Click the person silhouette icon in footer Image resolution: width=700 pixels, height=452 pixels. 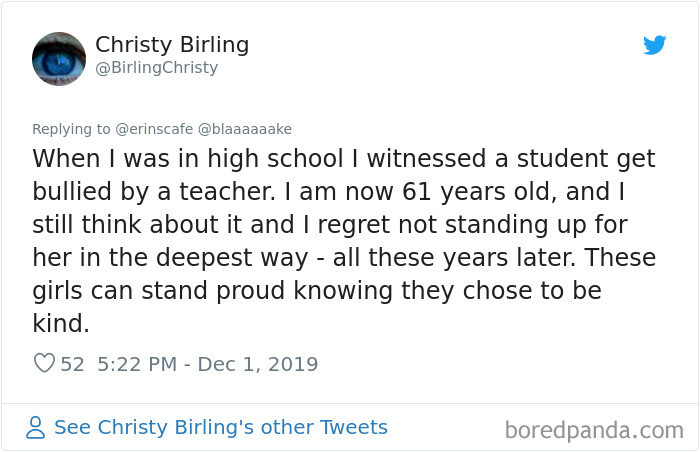click(x=36, y=428)
